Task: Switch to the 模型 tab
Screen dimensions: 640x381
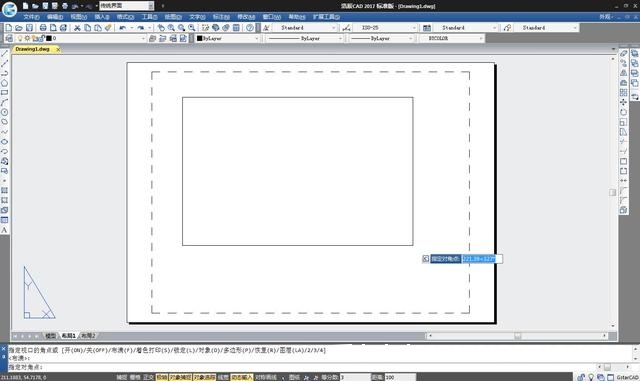Action: [51, 336]
